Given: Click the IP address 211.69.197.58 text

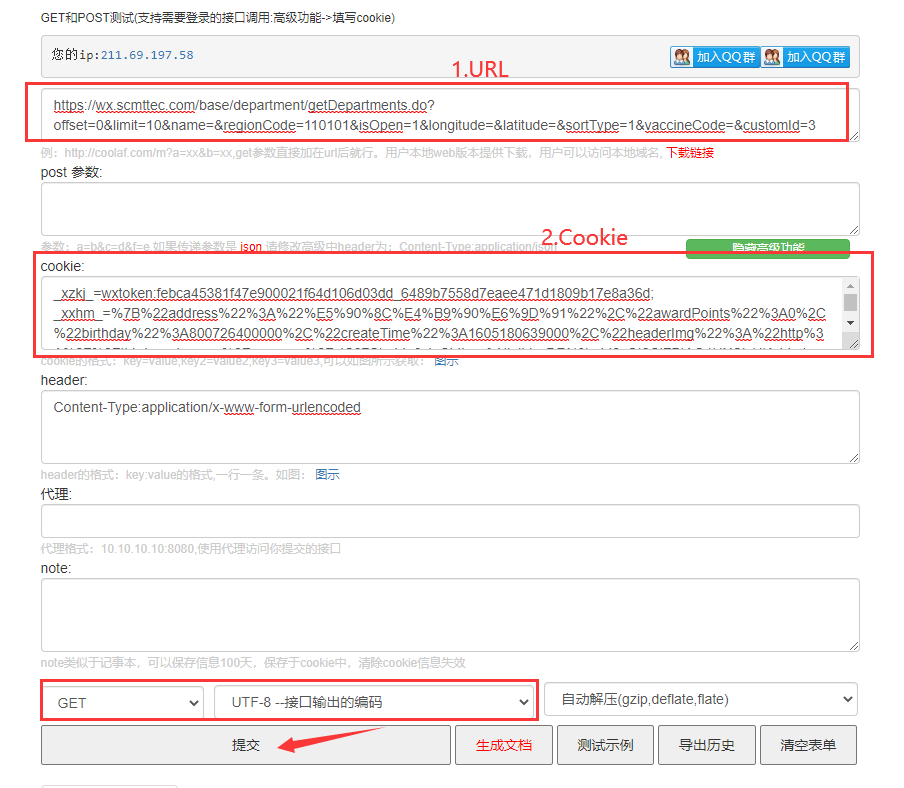Looking at the screenshot, I should (147, 55).
